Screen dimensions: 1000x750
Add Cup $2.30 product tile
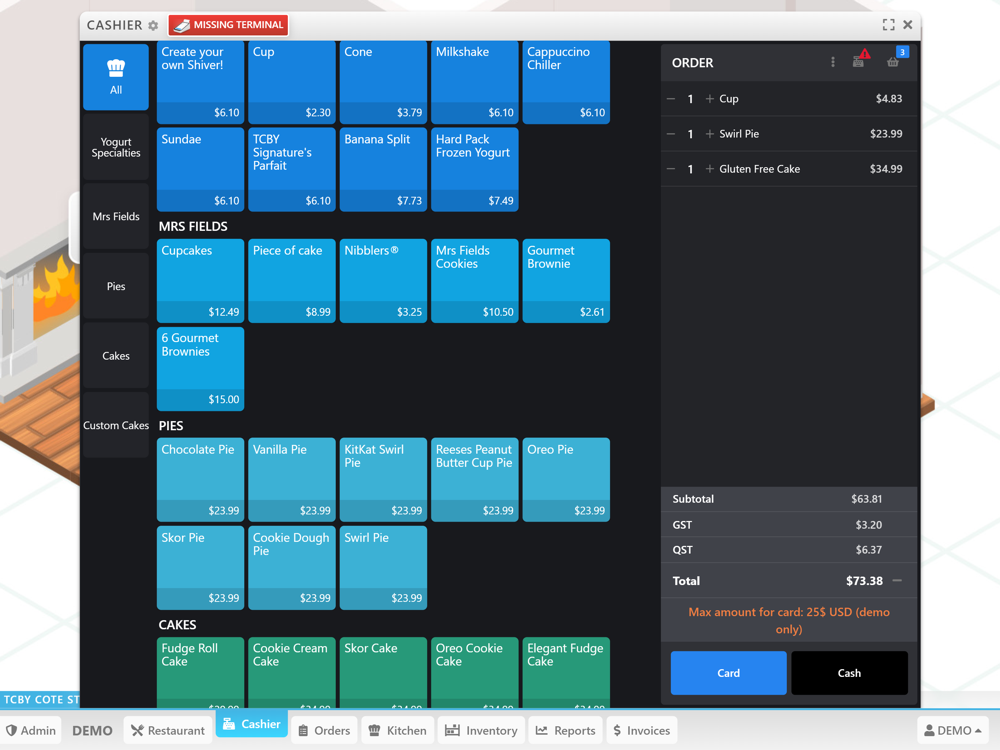click(x=291, y=82)
